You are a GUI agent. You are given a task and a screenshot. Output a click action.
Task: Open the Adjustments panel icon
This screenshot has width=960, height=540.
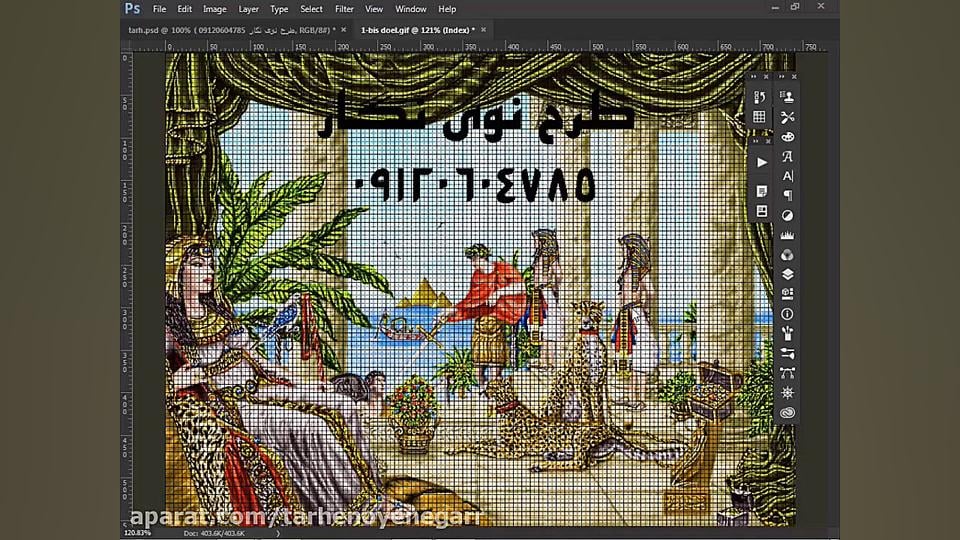pyautogui.click(x=788, y=215)
